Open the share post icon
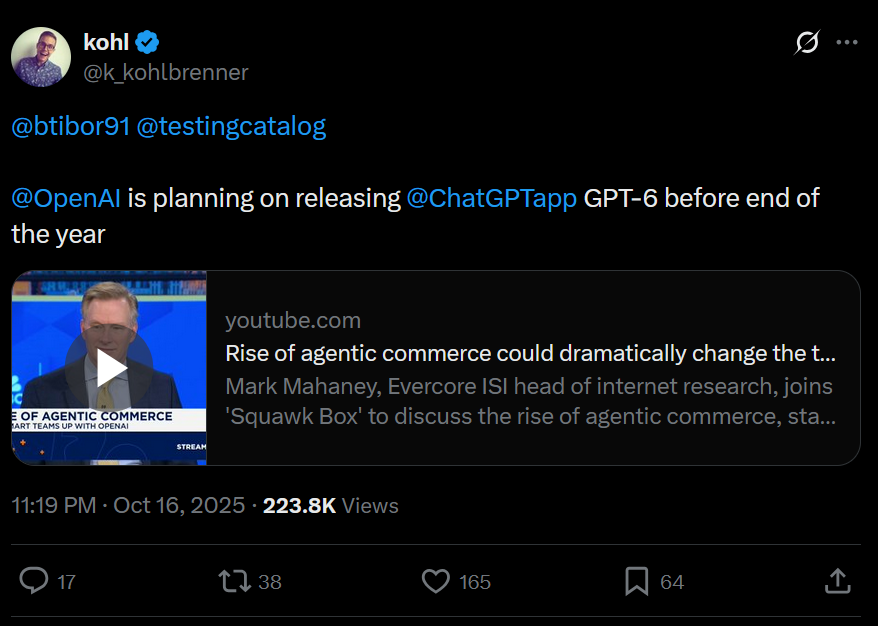Image resolution: width=878 pixels, height=626 pixels. pos(838,580)
